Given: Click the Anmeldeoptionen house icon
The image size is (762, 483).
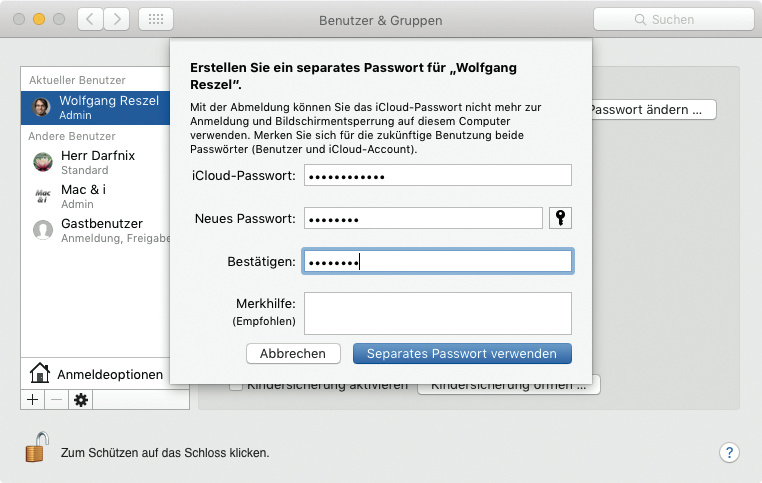Looking at the screenshot, I should 40,374.
